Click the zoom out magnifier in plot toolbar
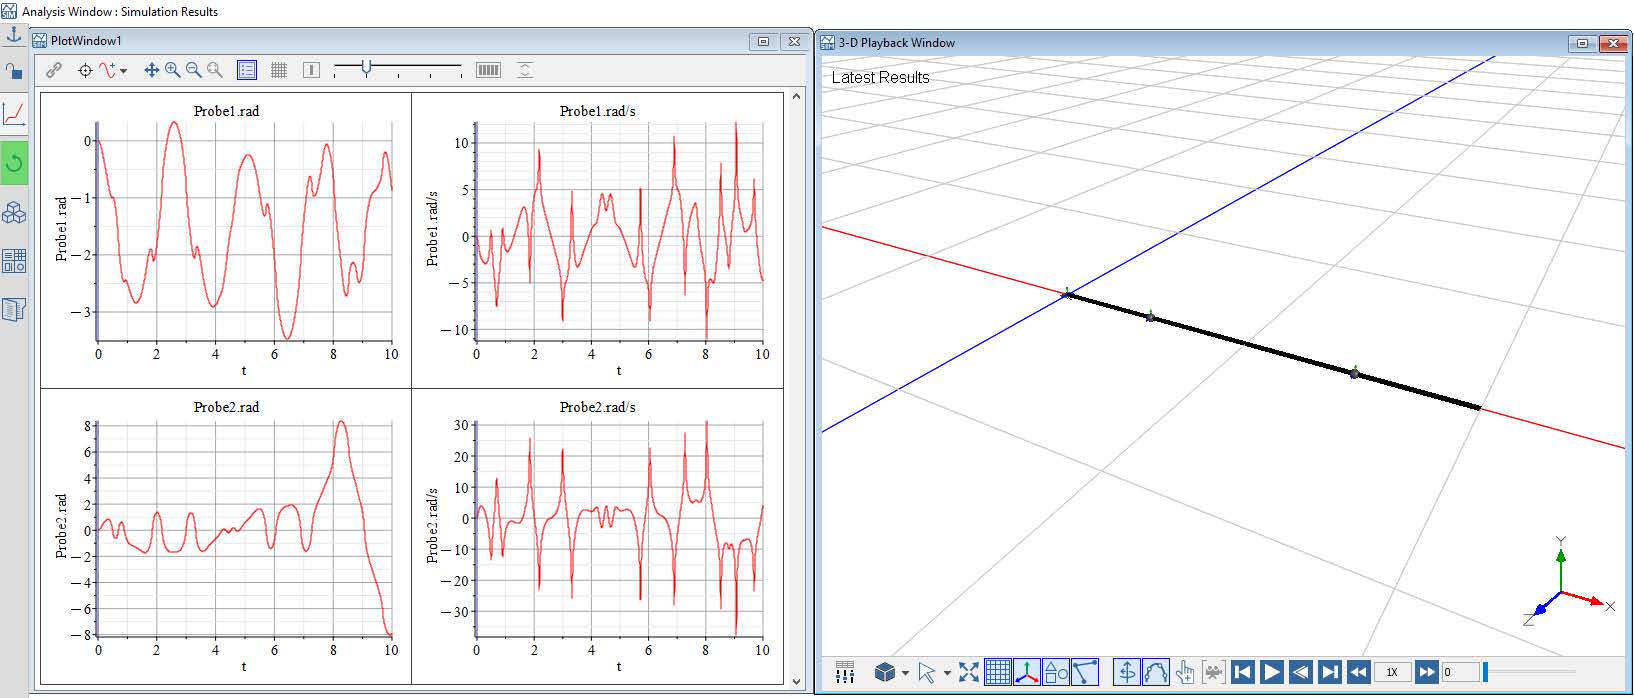 193,70
